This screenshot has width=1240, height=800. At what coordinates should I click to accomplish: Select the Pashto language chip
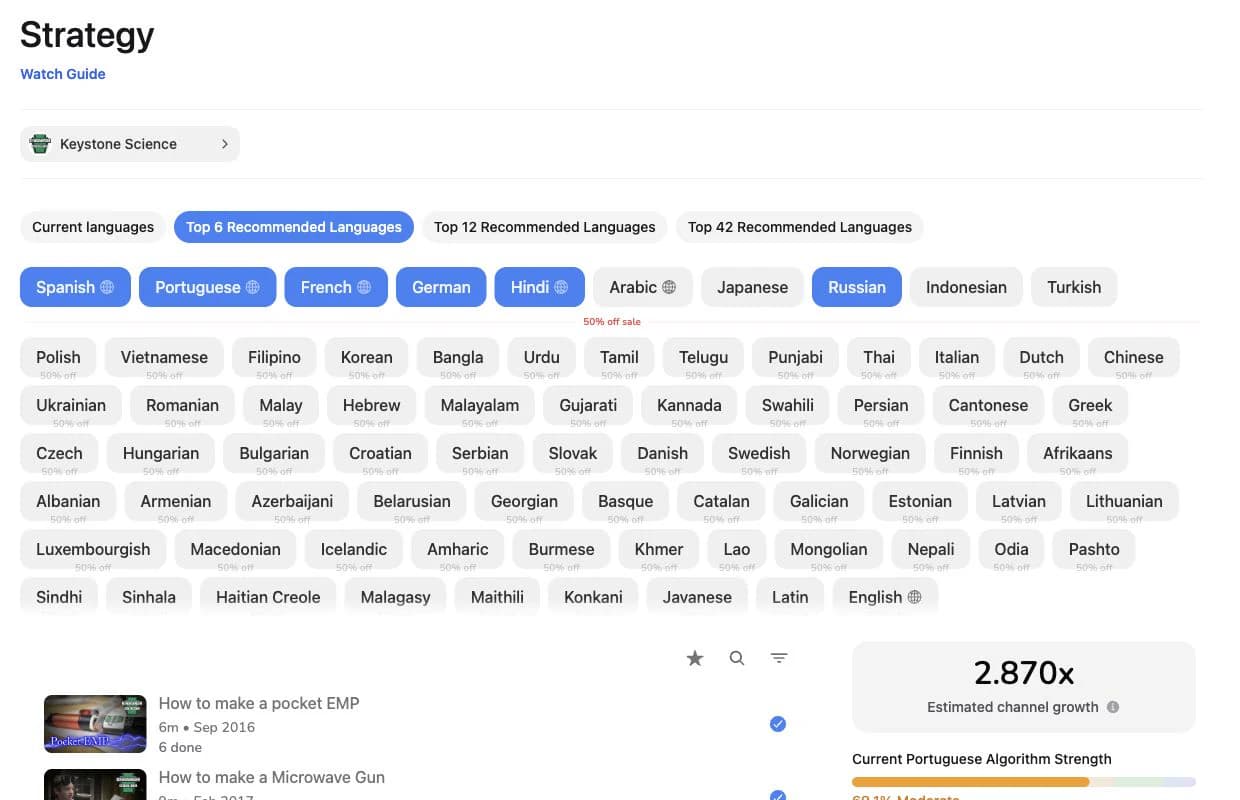point(1094,549)
